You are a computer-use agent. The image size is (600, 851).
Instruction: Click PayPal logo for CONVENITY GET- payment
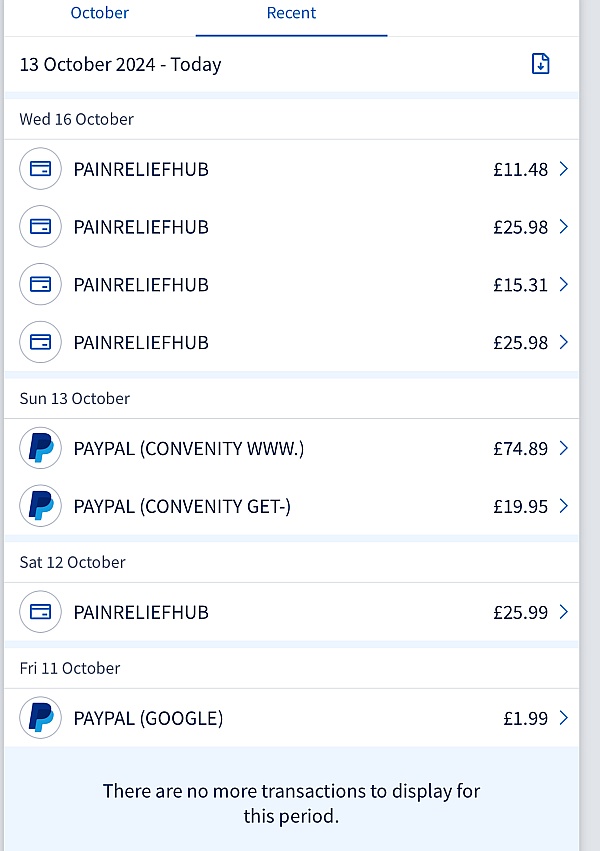pos(40,506)
